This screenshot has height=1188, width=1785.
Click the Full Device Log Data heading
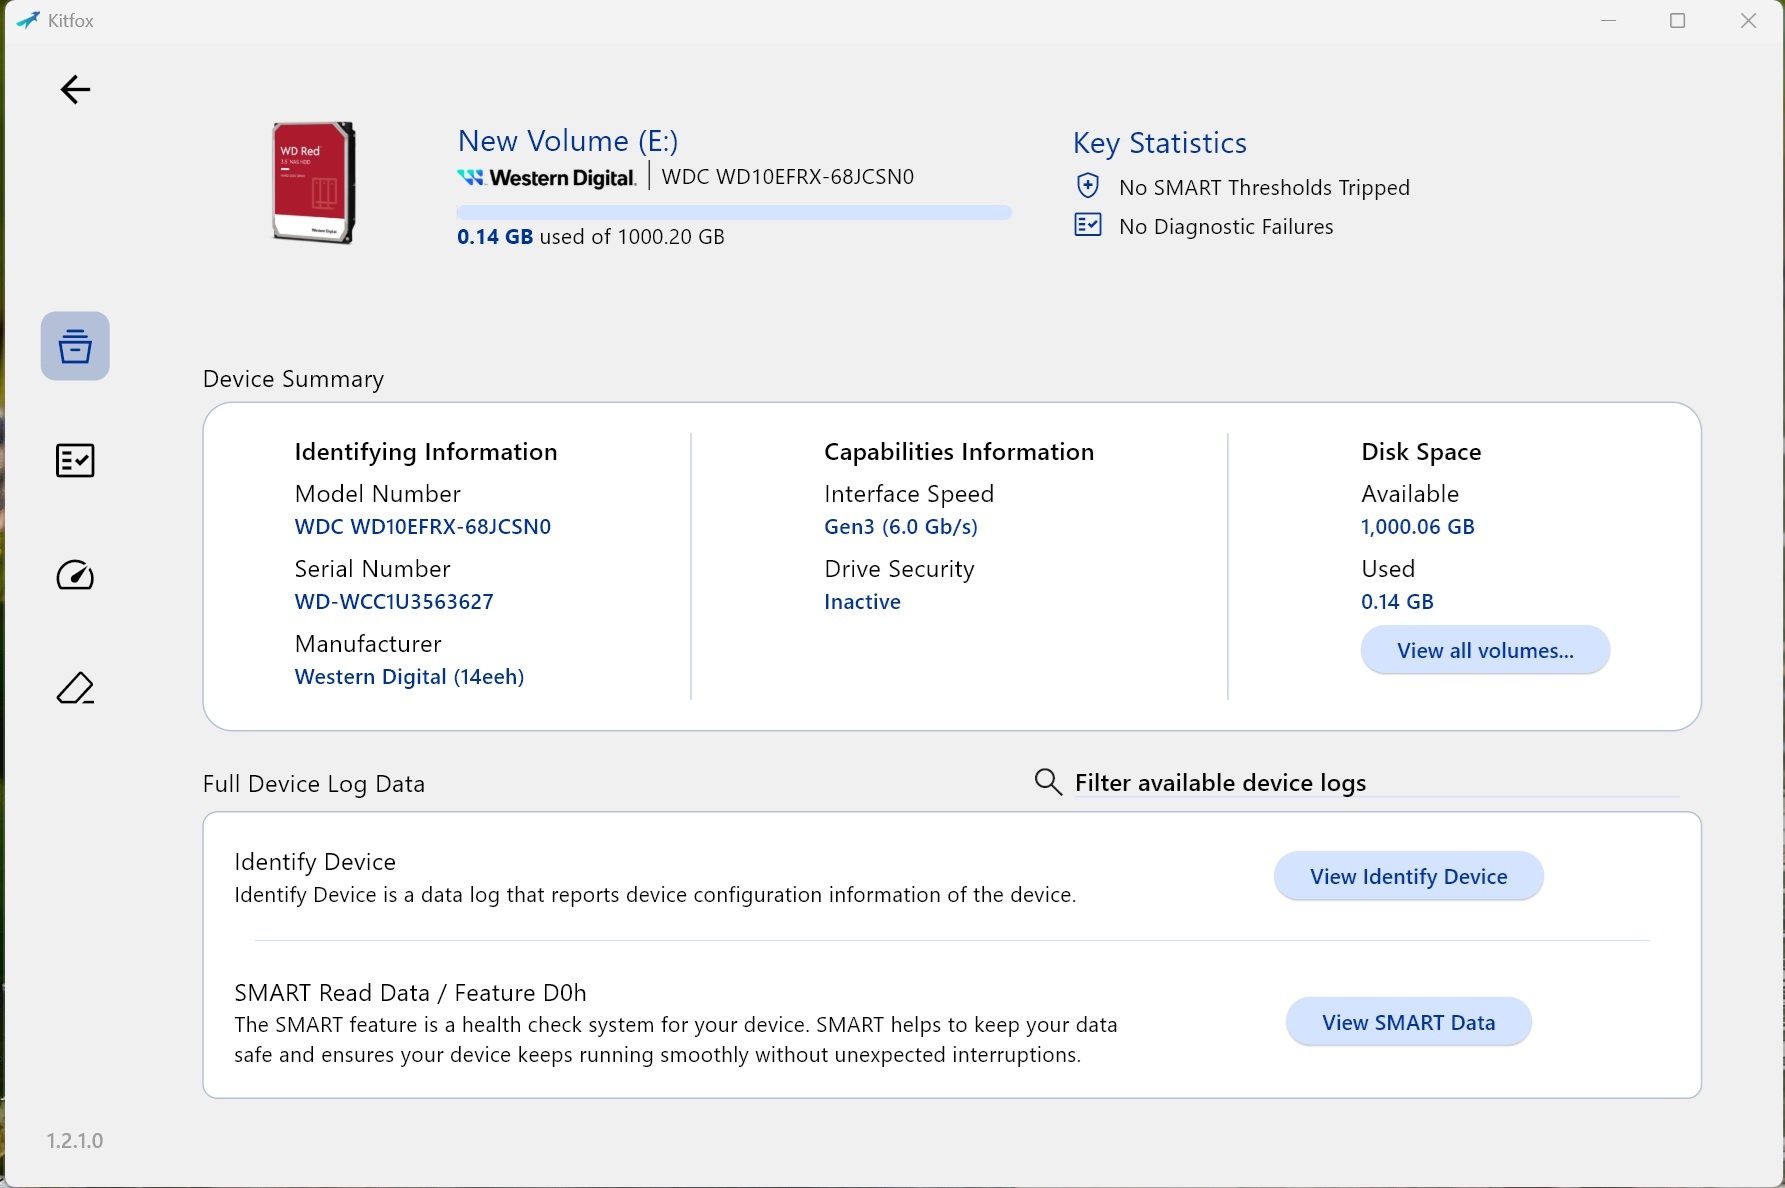(314, 784)
